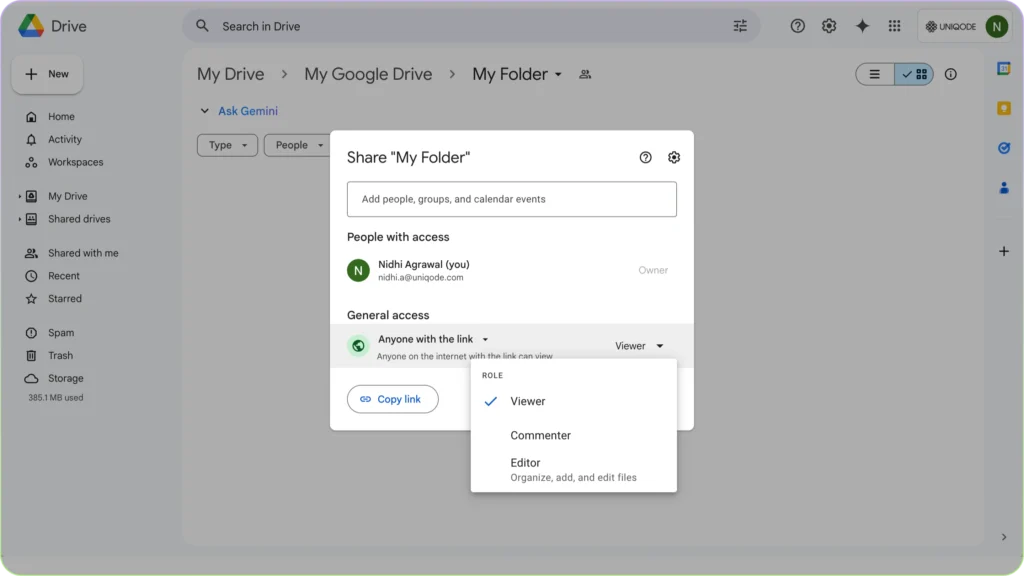Open the share dialog's settings gear
The height and width of the screenshot is (576, 1024).
tap(673, 157)
